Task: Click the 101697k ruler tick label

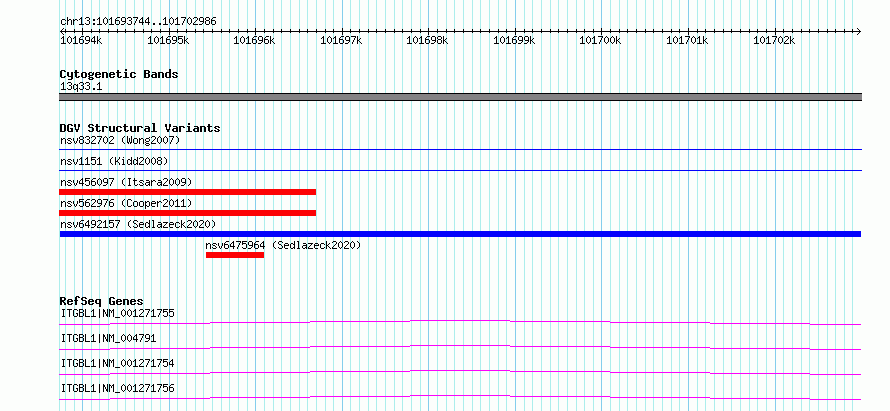Action: coord(341,40)
